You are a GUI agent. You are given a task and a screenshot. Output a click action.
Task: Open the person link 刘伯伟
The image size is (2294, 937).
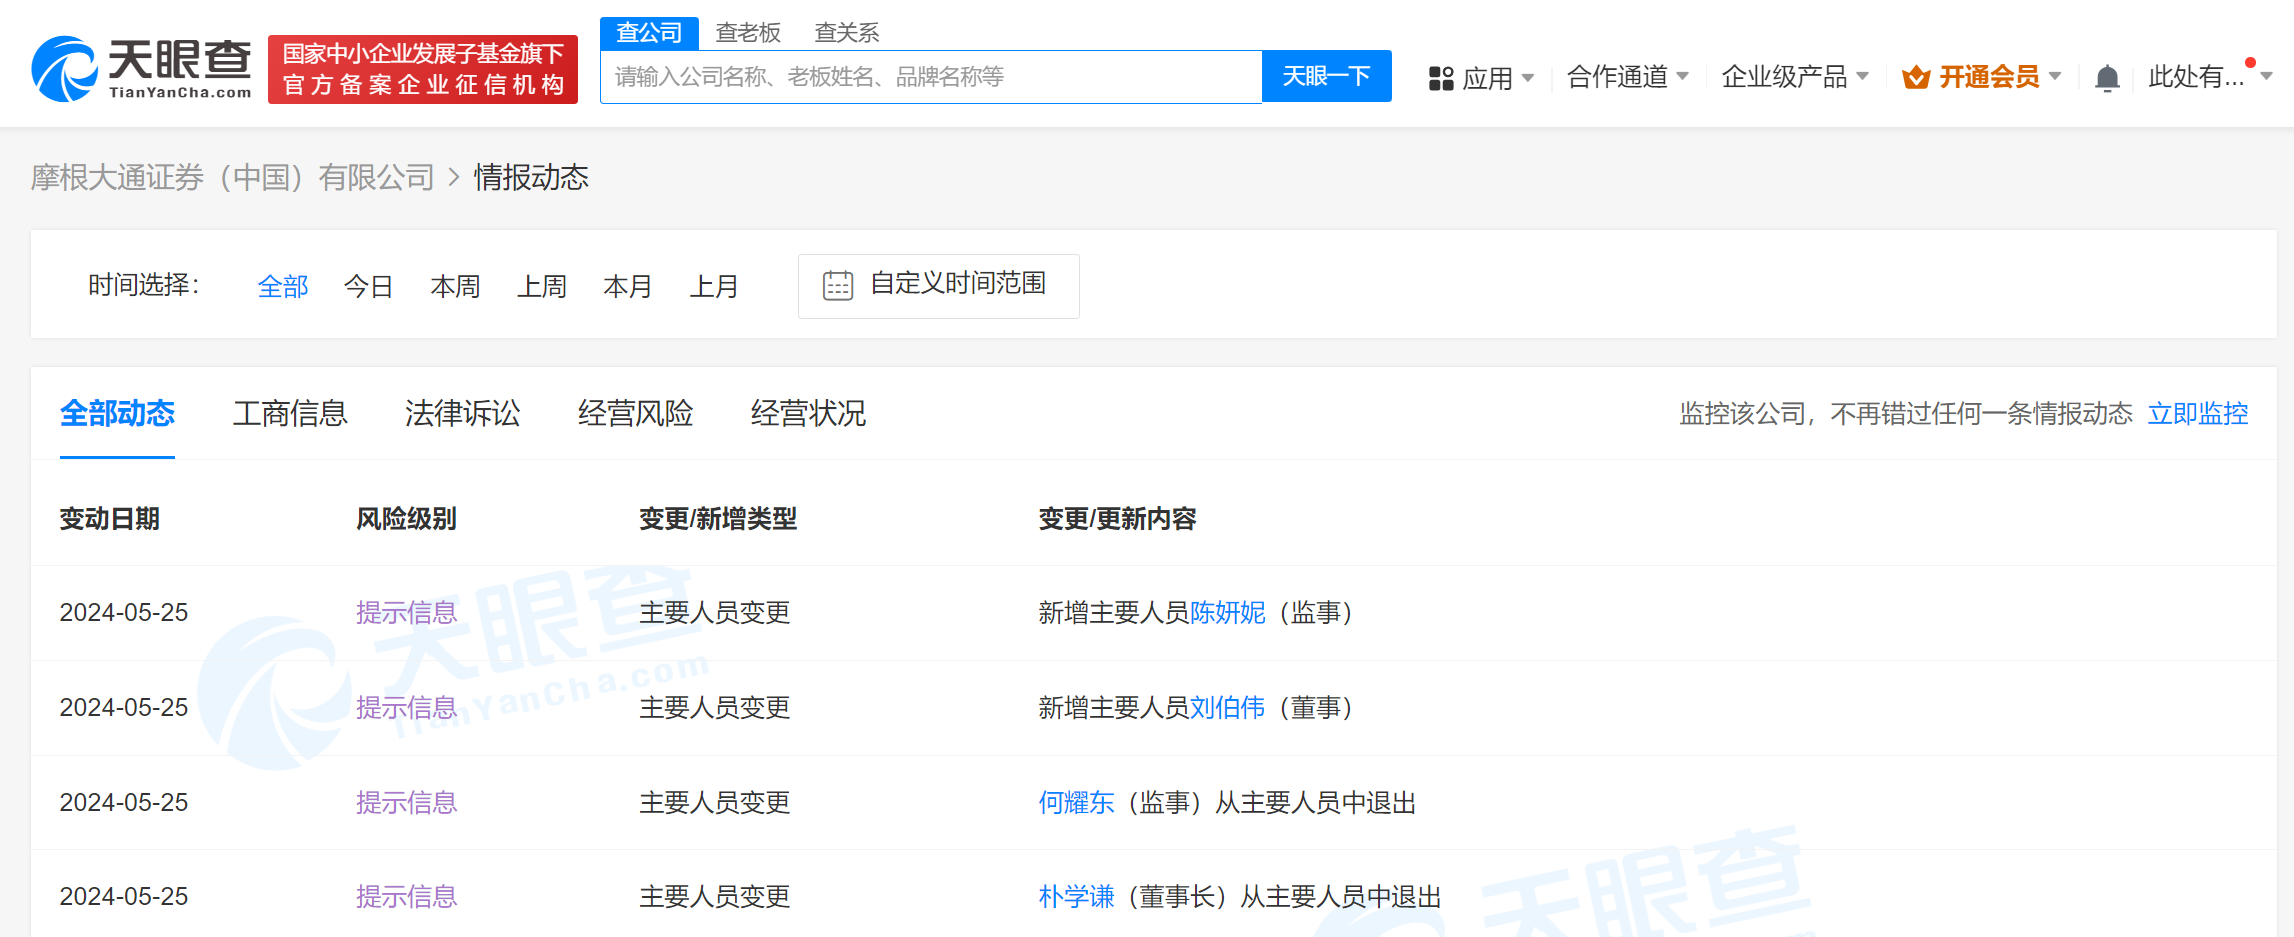1228,708
